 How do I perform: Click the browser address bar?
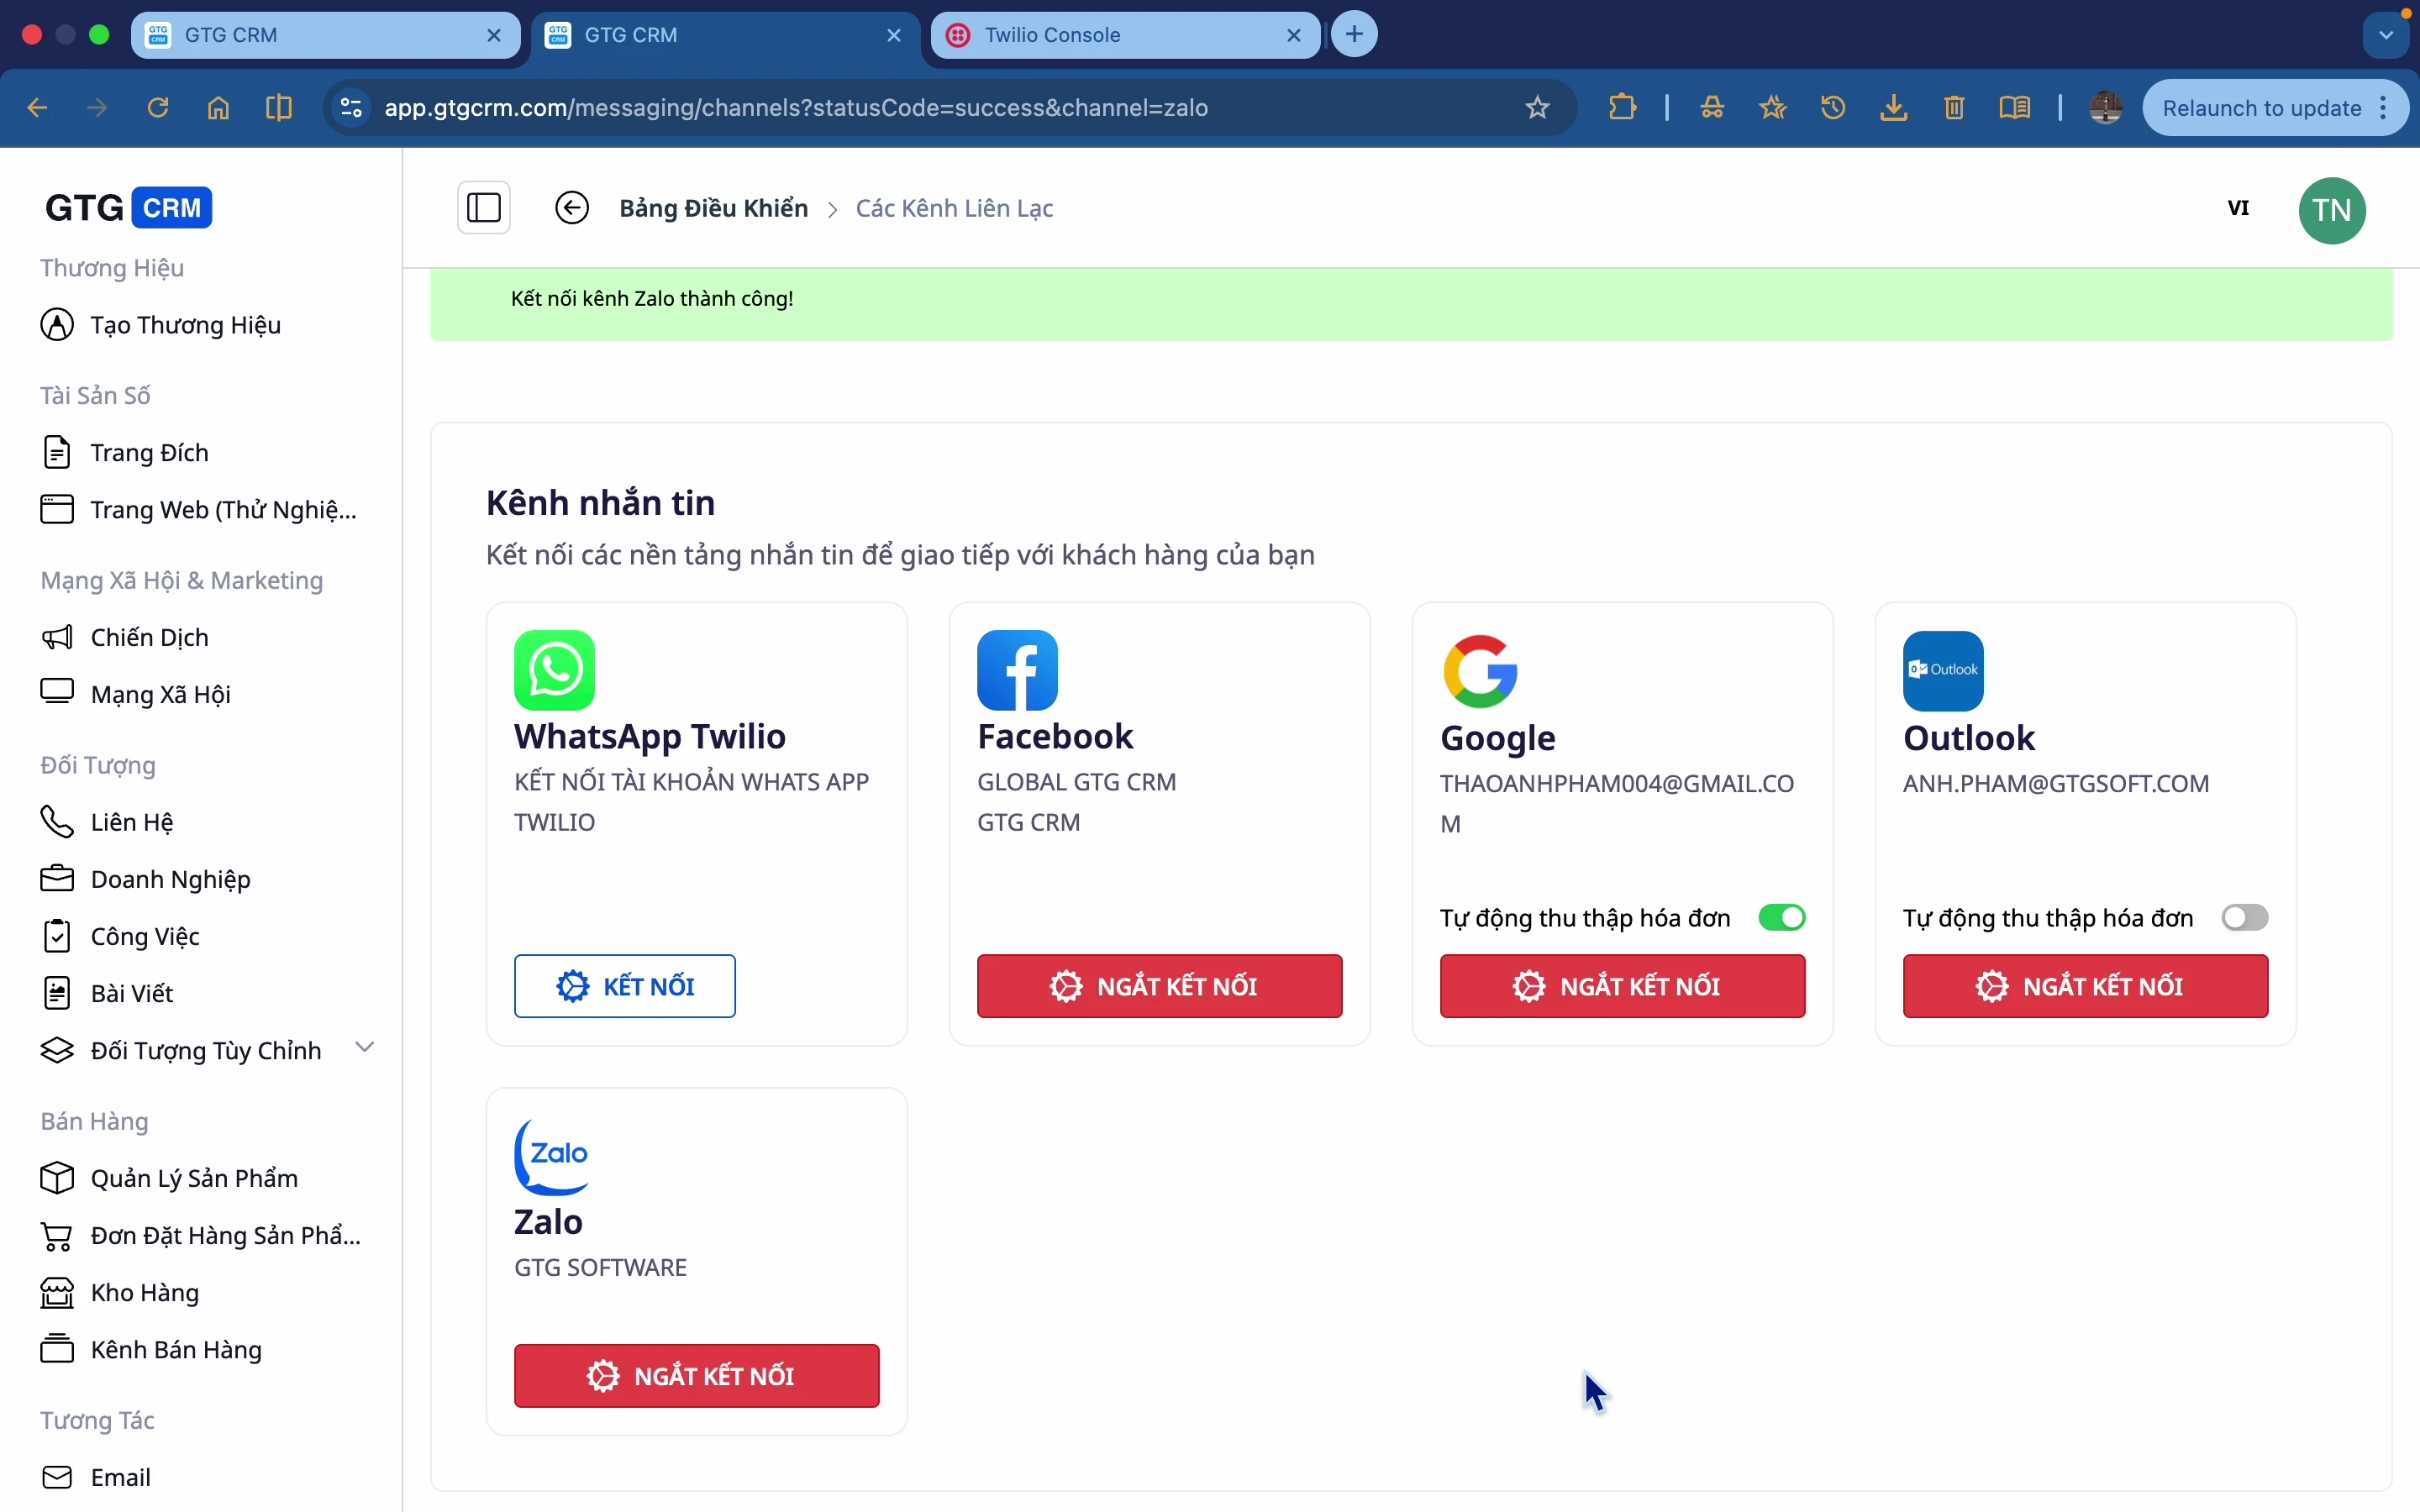point(900,108)
